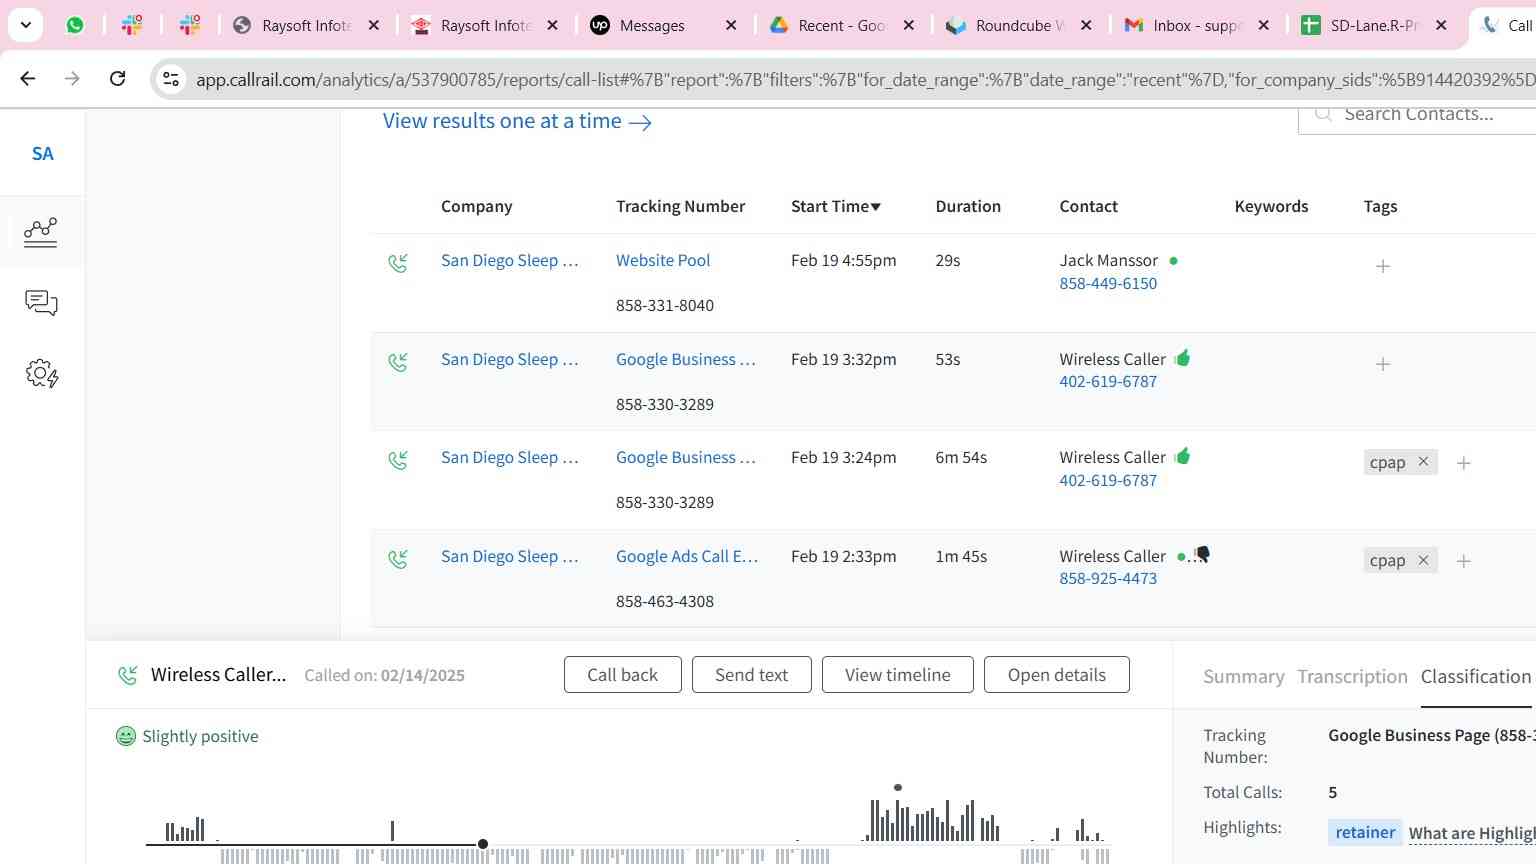Switch to the WhatsApp browser tab
The height and width of the screenshot is (864, 1536).
[75, 25]
